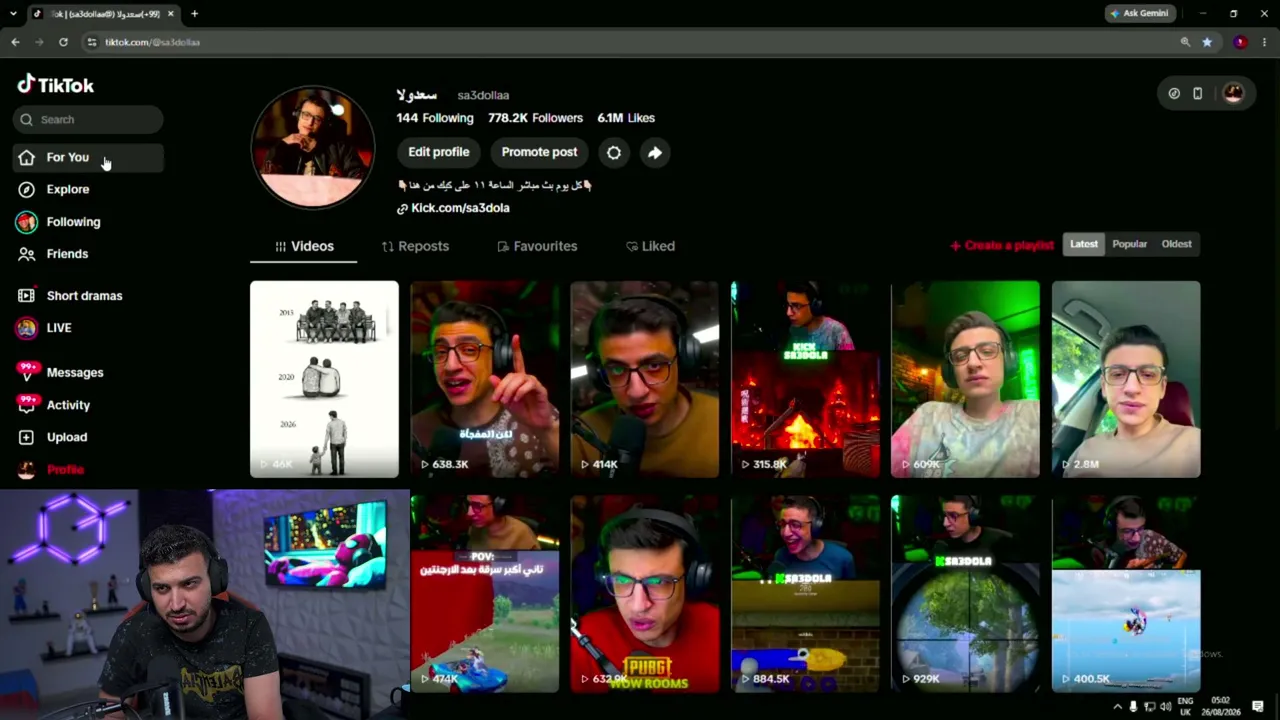Open the video with 400.5K views

point(1126,594)
